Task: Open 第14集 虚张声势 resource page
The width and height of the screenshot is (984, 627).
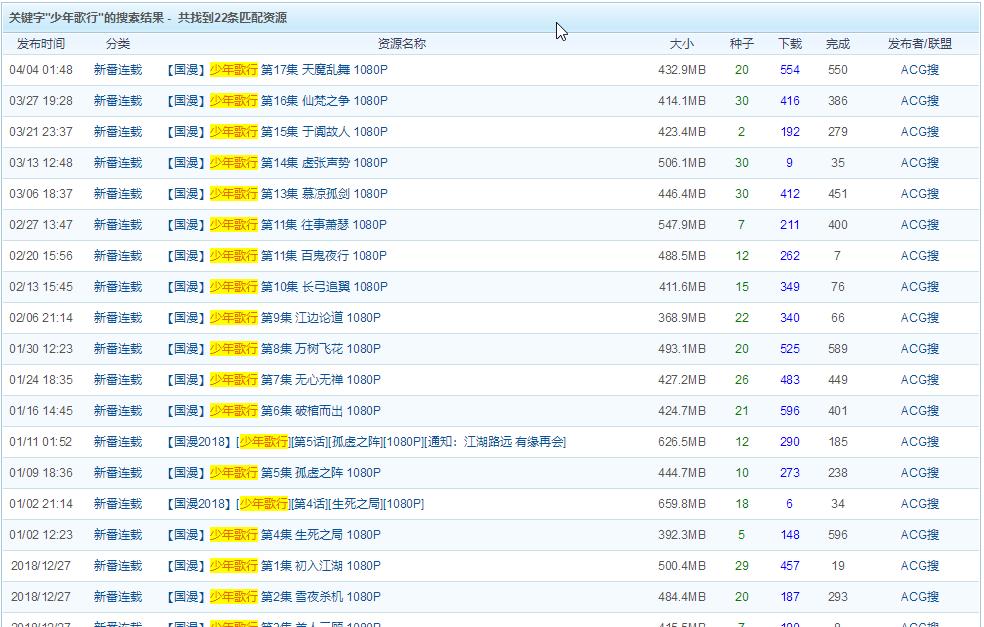Action: point(298,163)
